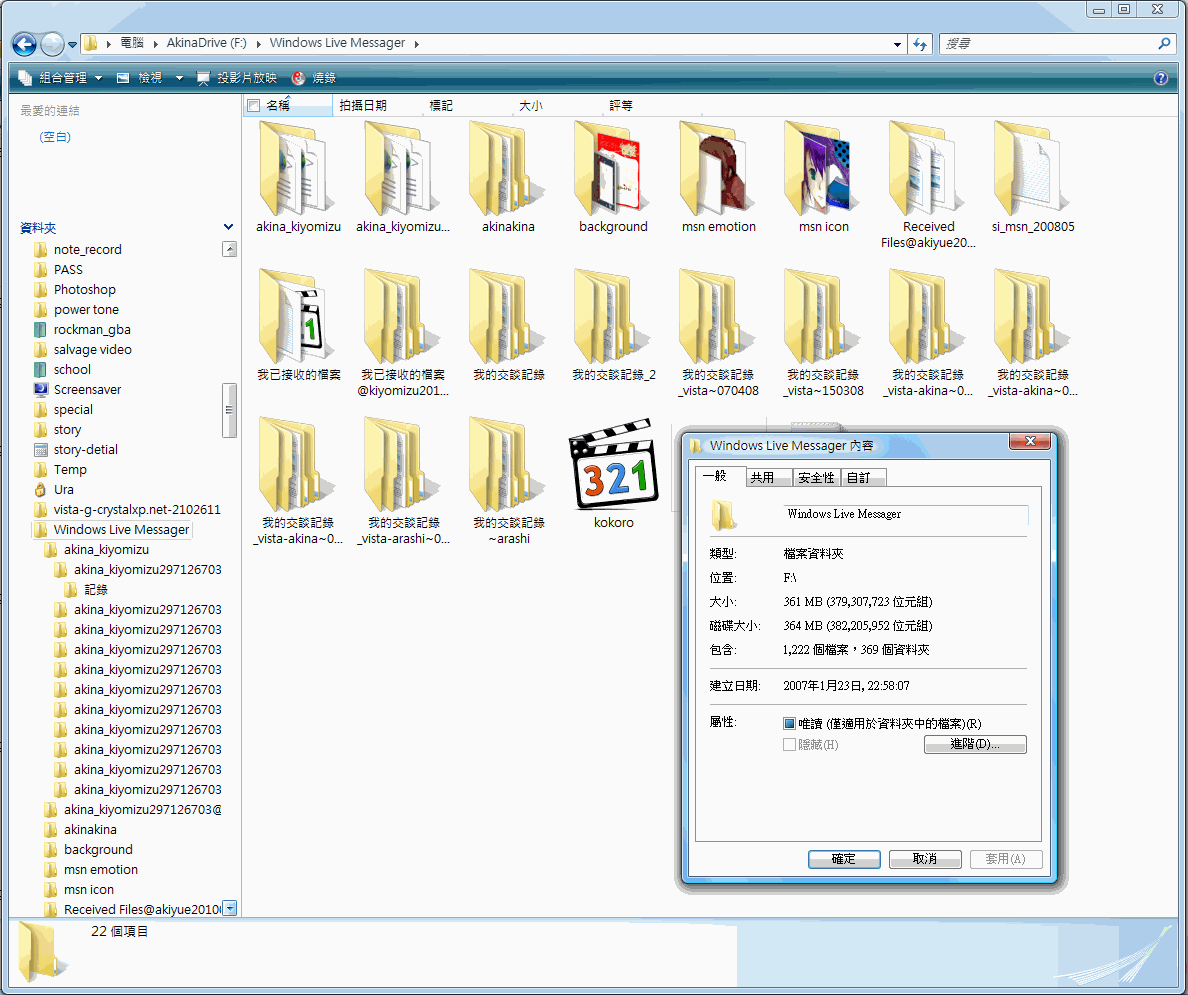Click 確定 button in properties dialog
This screenshot has height=995, width=1188.
tap(843, 859)
